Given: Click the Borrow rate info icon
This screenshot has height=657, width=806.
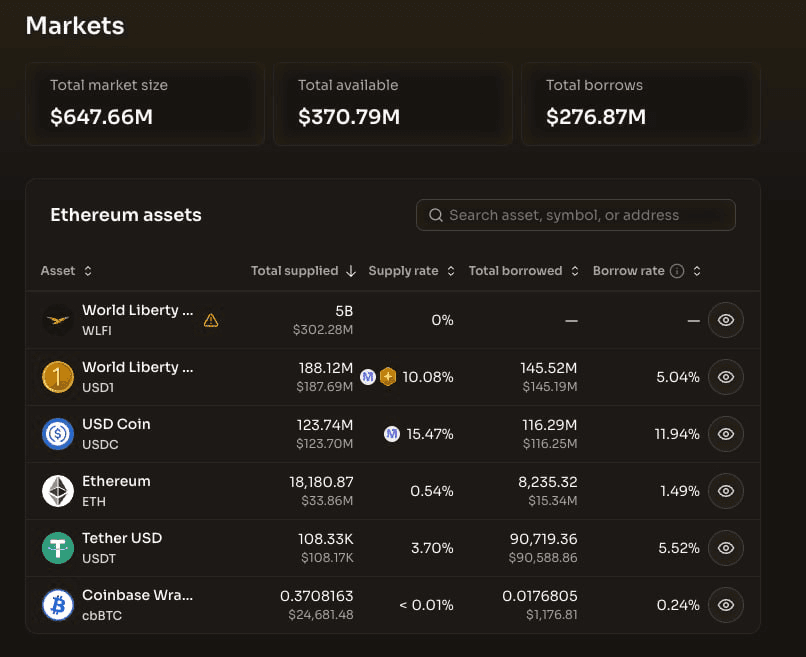Looking at the screenshot, I should 677,271.
